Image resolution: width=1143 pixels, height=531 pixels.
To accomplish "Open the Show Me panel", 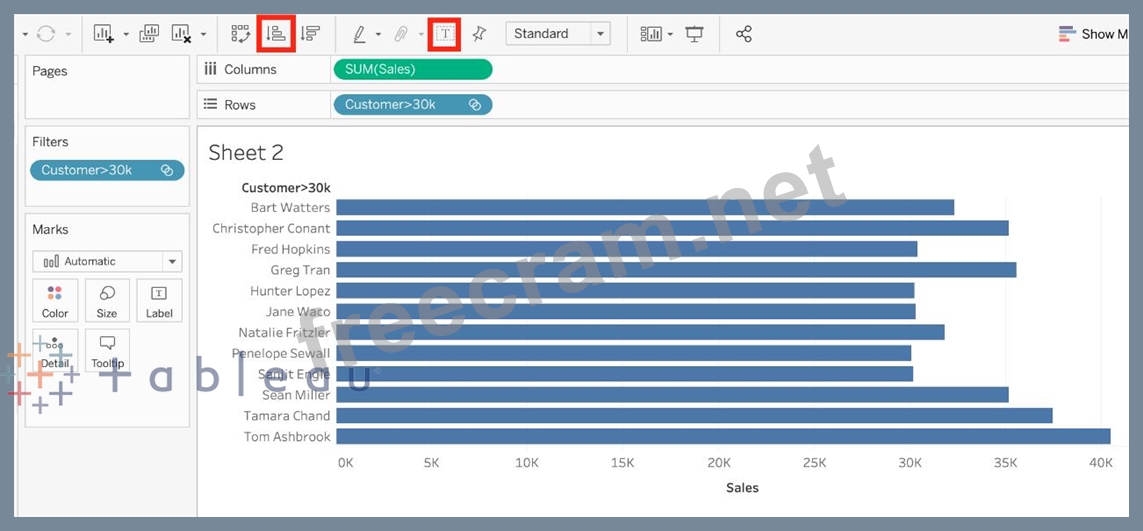I will [x=1095, y=34].
